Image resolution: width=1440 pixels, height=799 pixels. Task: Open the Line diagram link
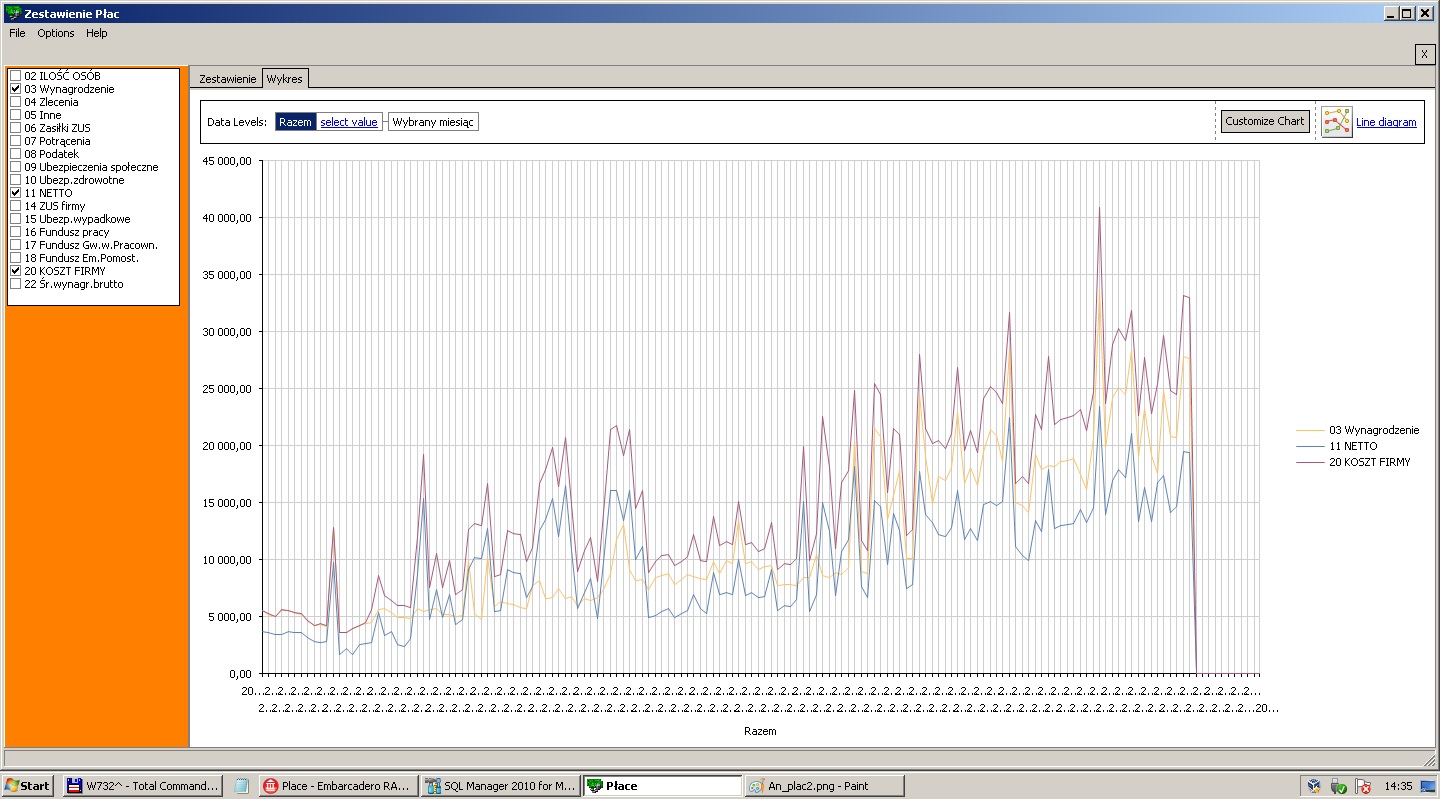[1386, 122]
